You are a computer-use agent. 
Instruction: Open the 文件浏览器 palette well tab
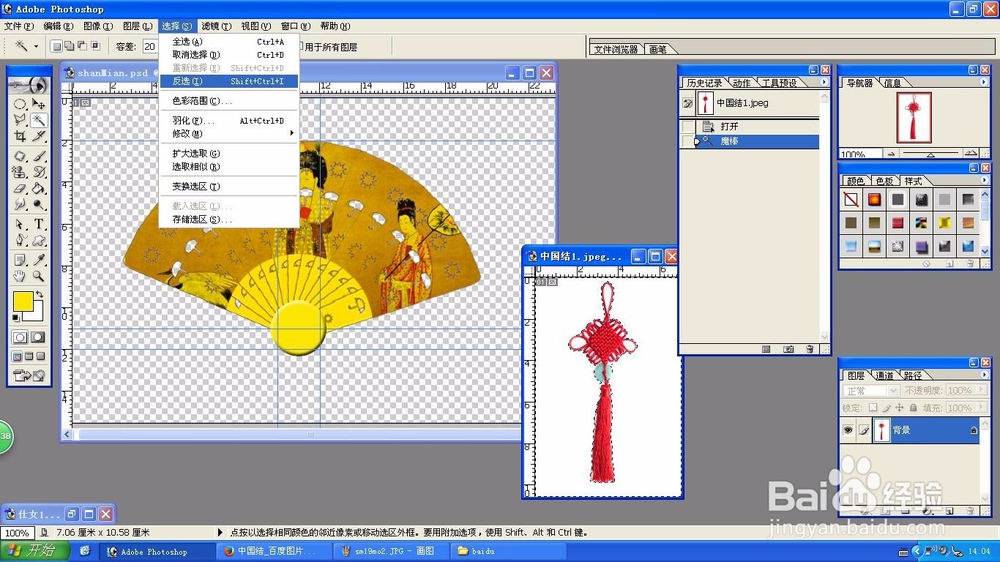(x=616, y=49)
